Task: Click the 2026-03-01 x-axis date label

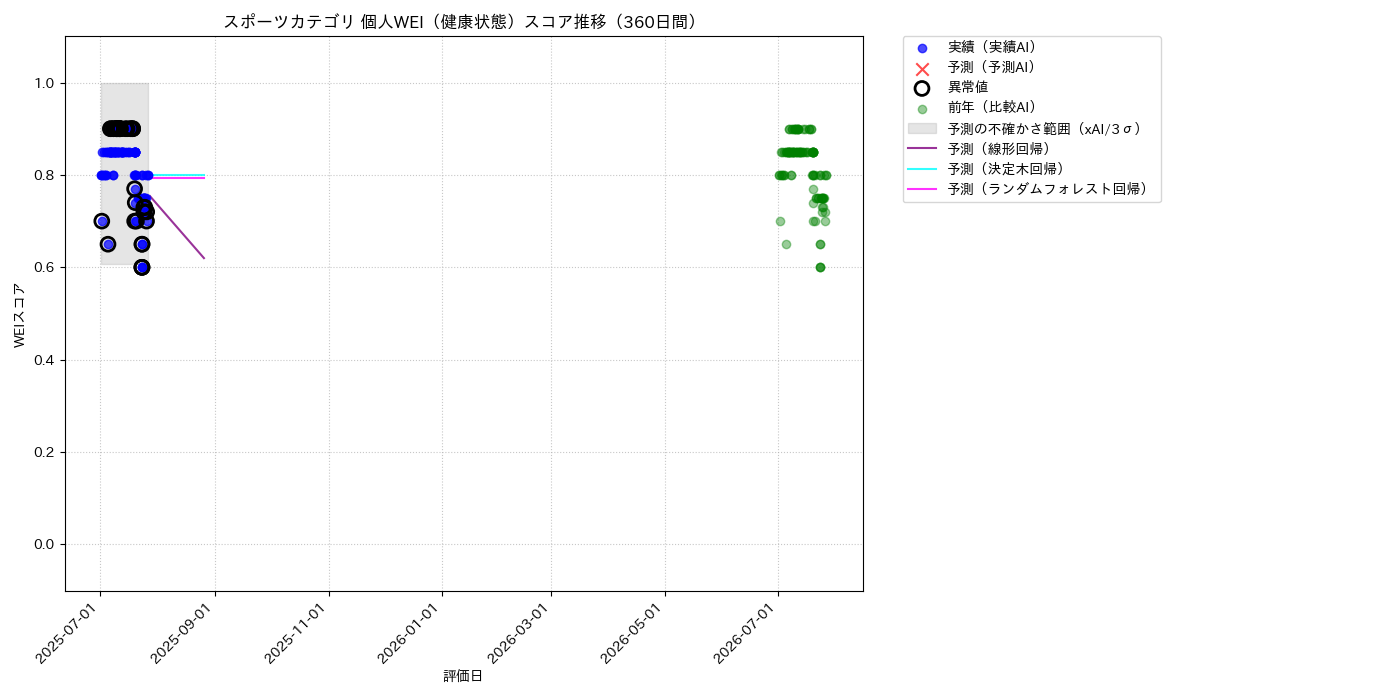Action: click(521, 632)
